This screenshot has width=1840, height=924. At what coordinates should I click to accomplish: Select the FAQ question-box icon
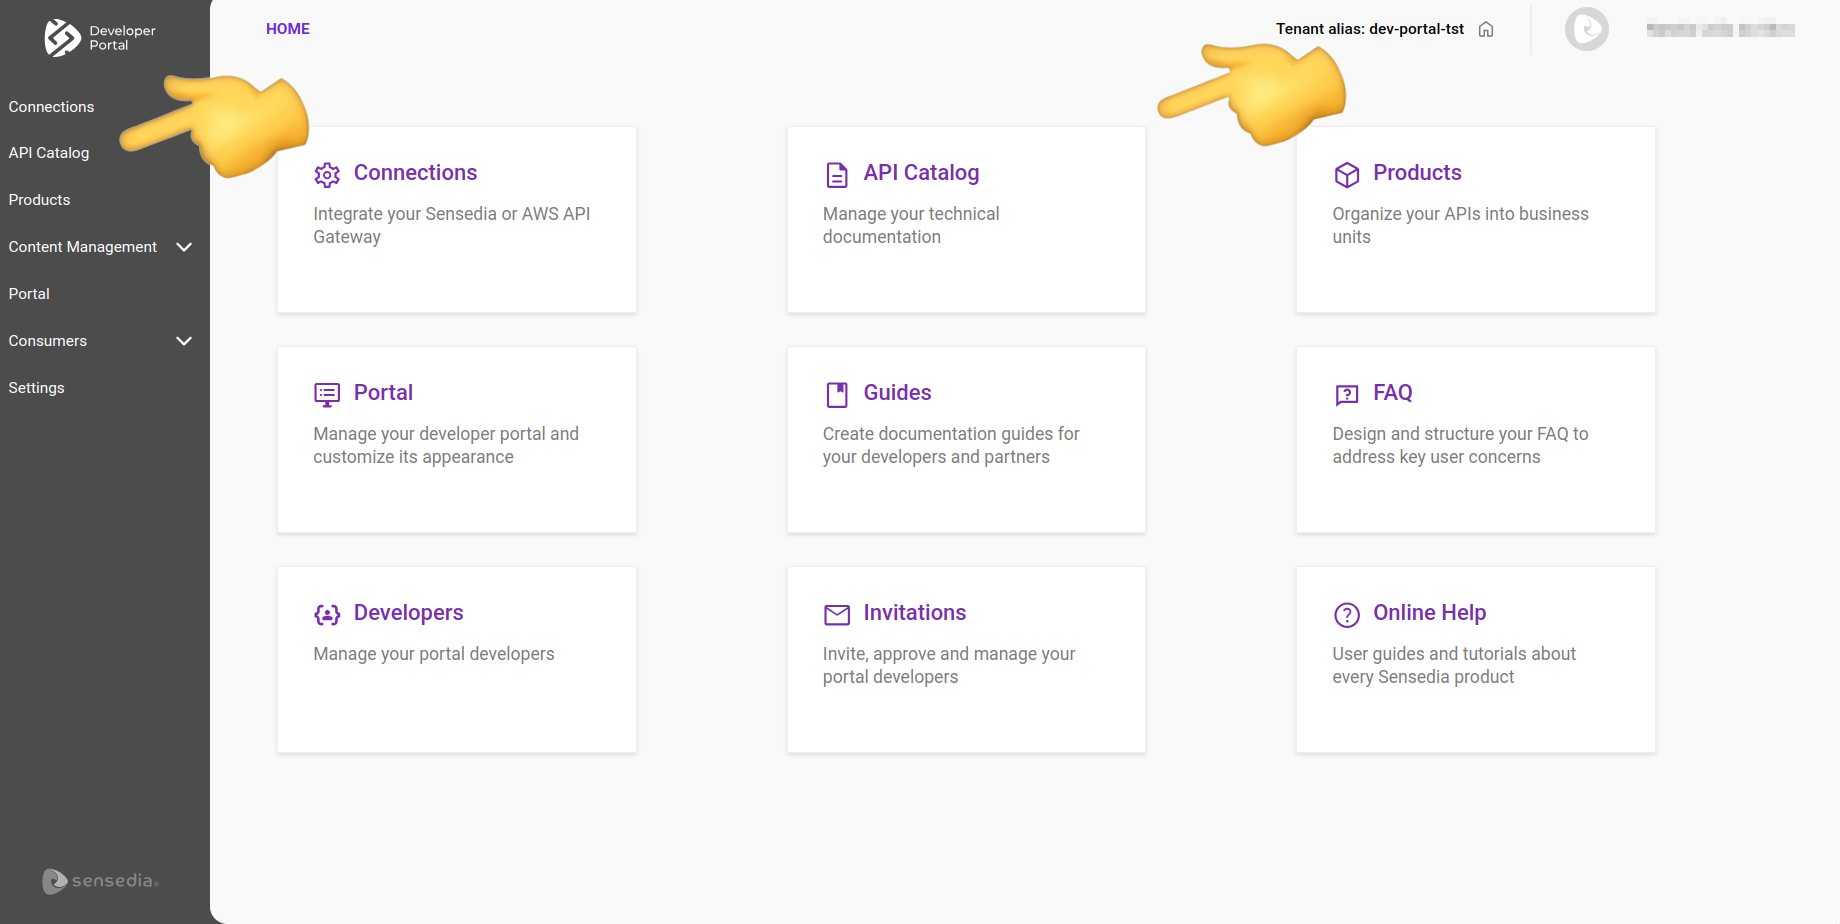1346,394
